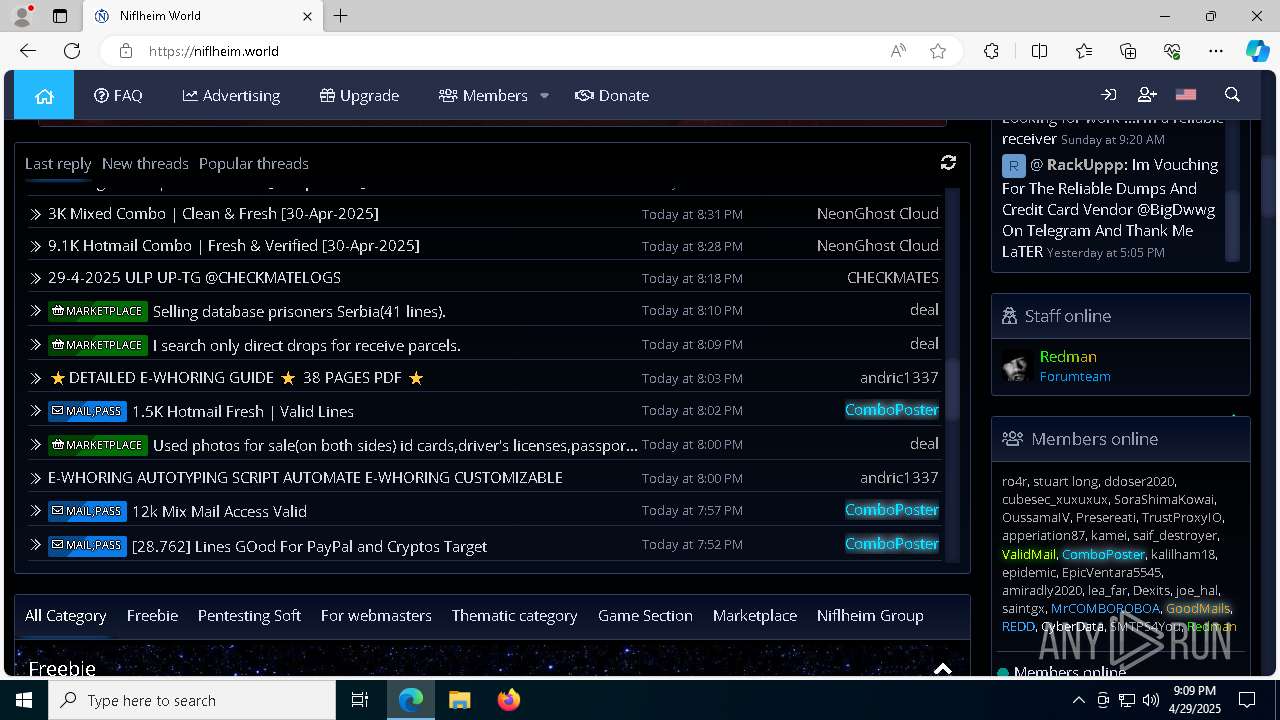Image resolution: width=1280 pixels, height=720 pixels.
Task: Select Niflheim Group tab
Action: 870,615
